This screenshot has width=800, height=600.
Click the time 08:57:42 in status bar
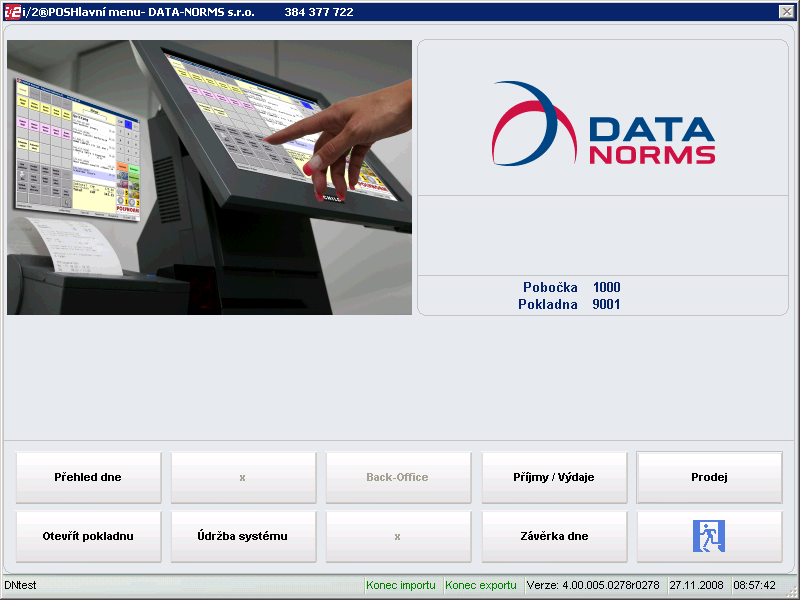754,585
